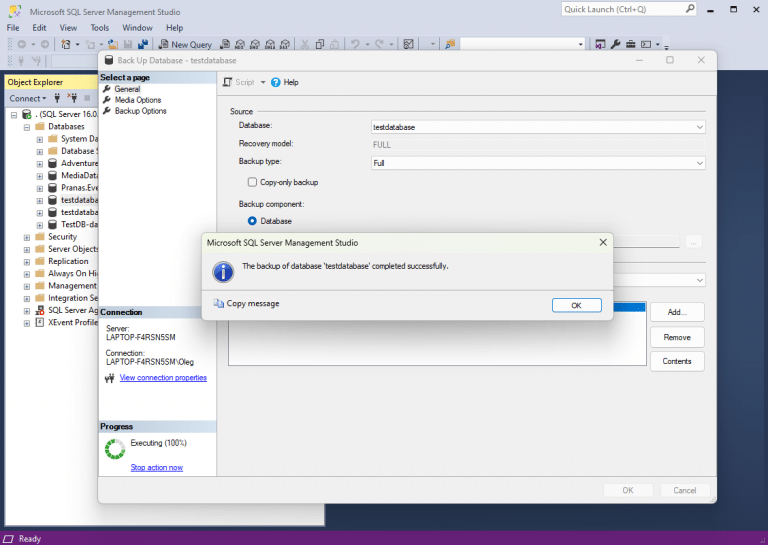768x545 pixels.
Task: Click the View connection properties link
Action: tap(163, 378)
